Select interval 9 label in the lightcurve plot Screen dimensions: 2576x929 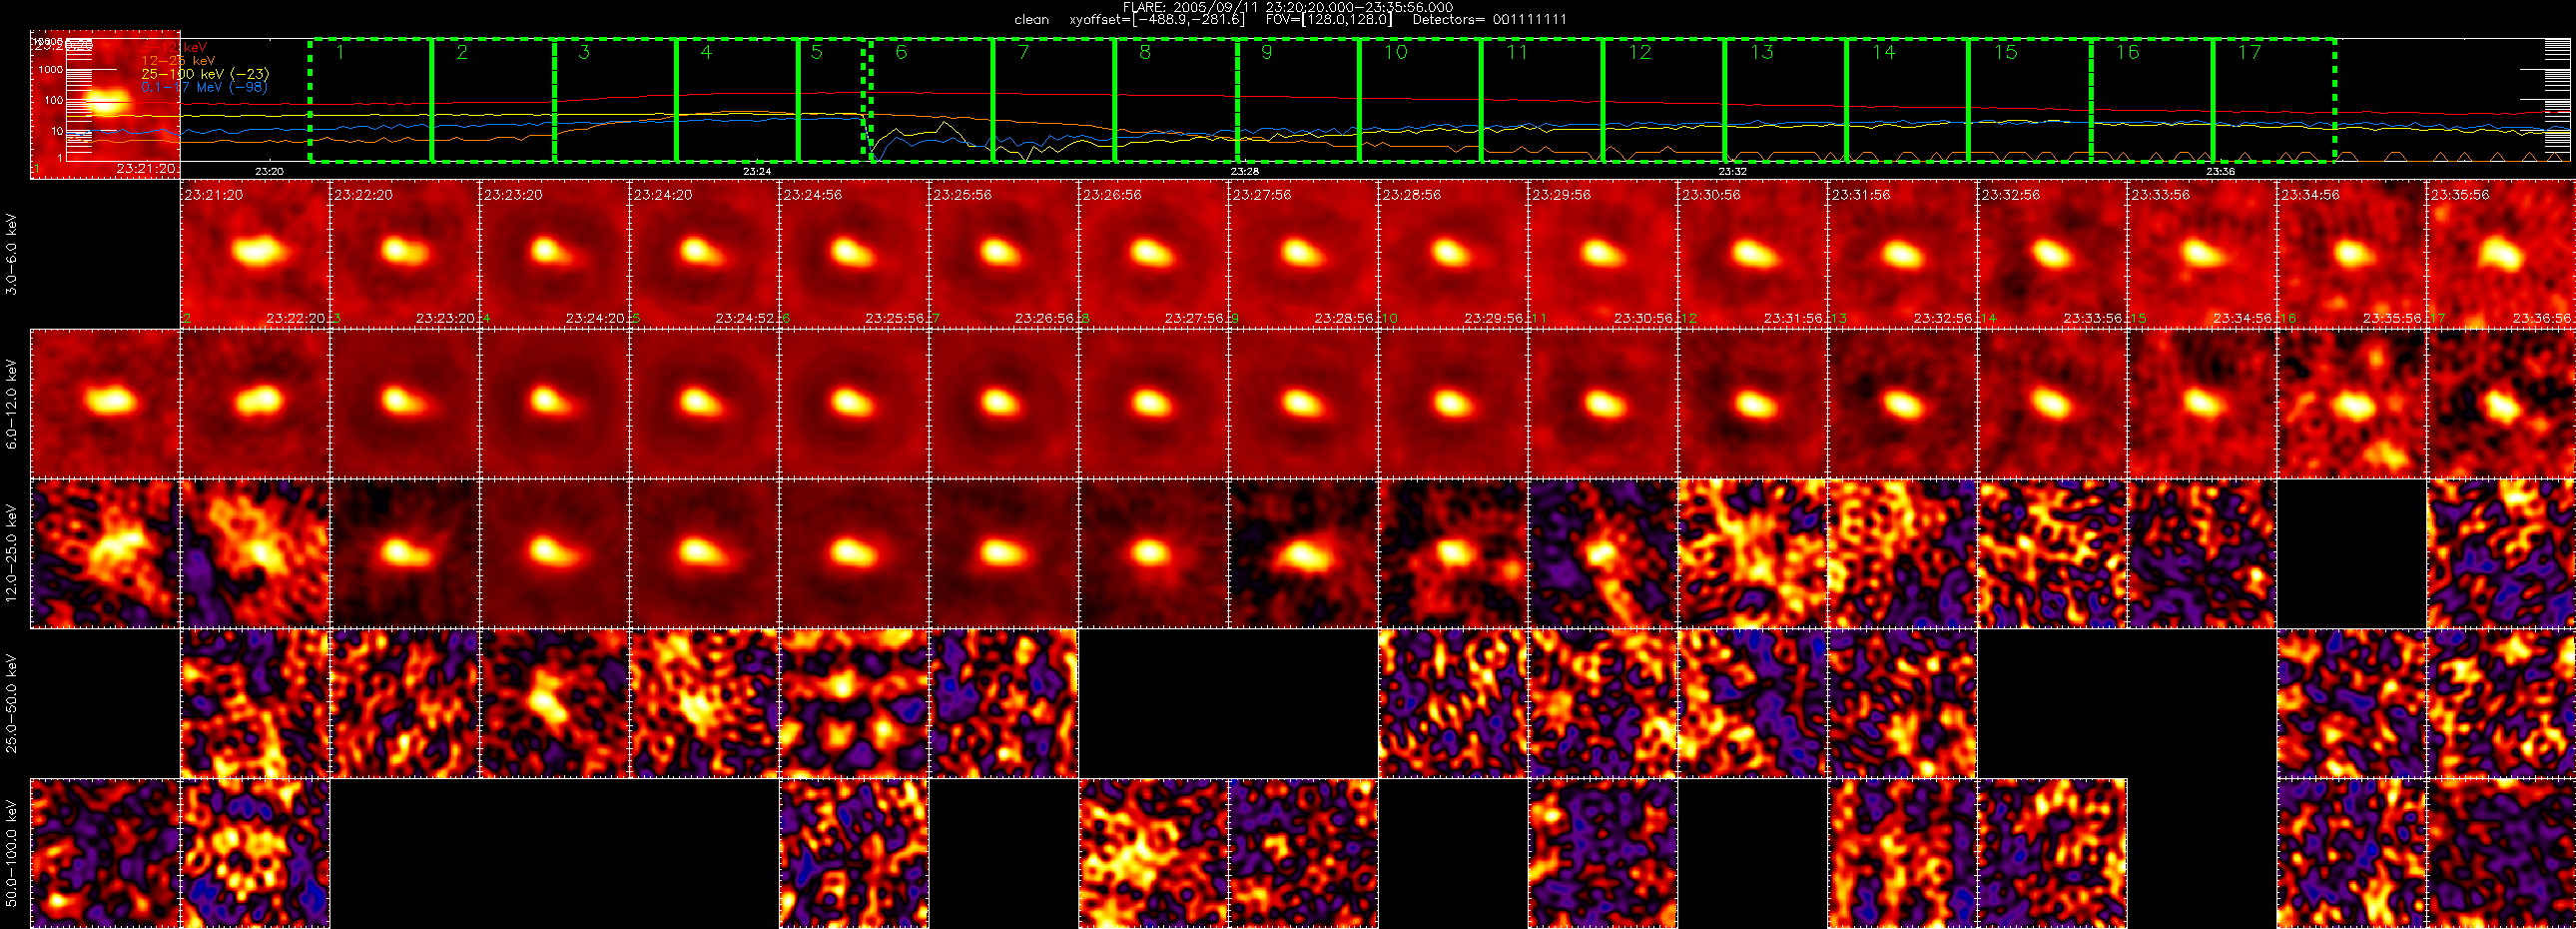(1267, 52)
